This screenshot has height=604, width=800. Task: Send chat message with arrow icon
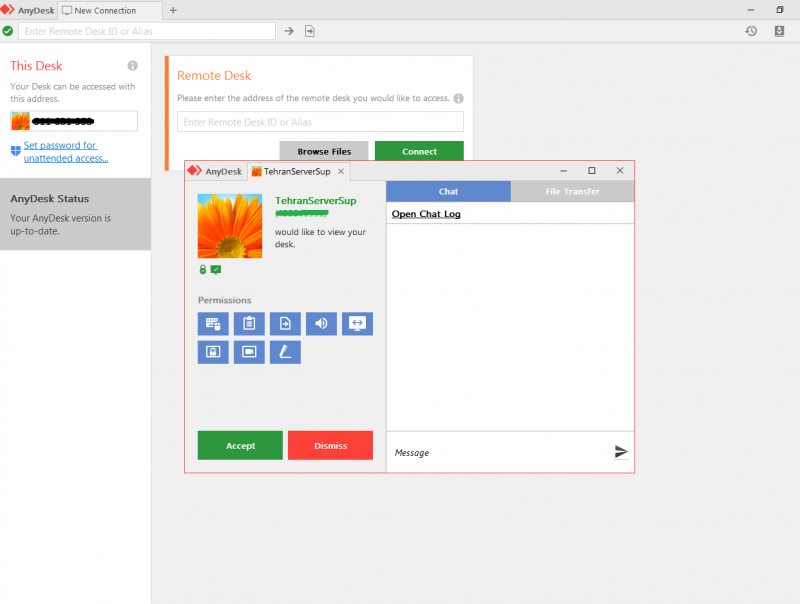pos(621,452)
